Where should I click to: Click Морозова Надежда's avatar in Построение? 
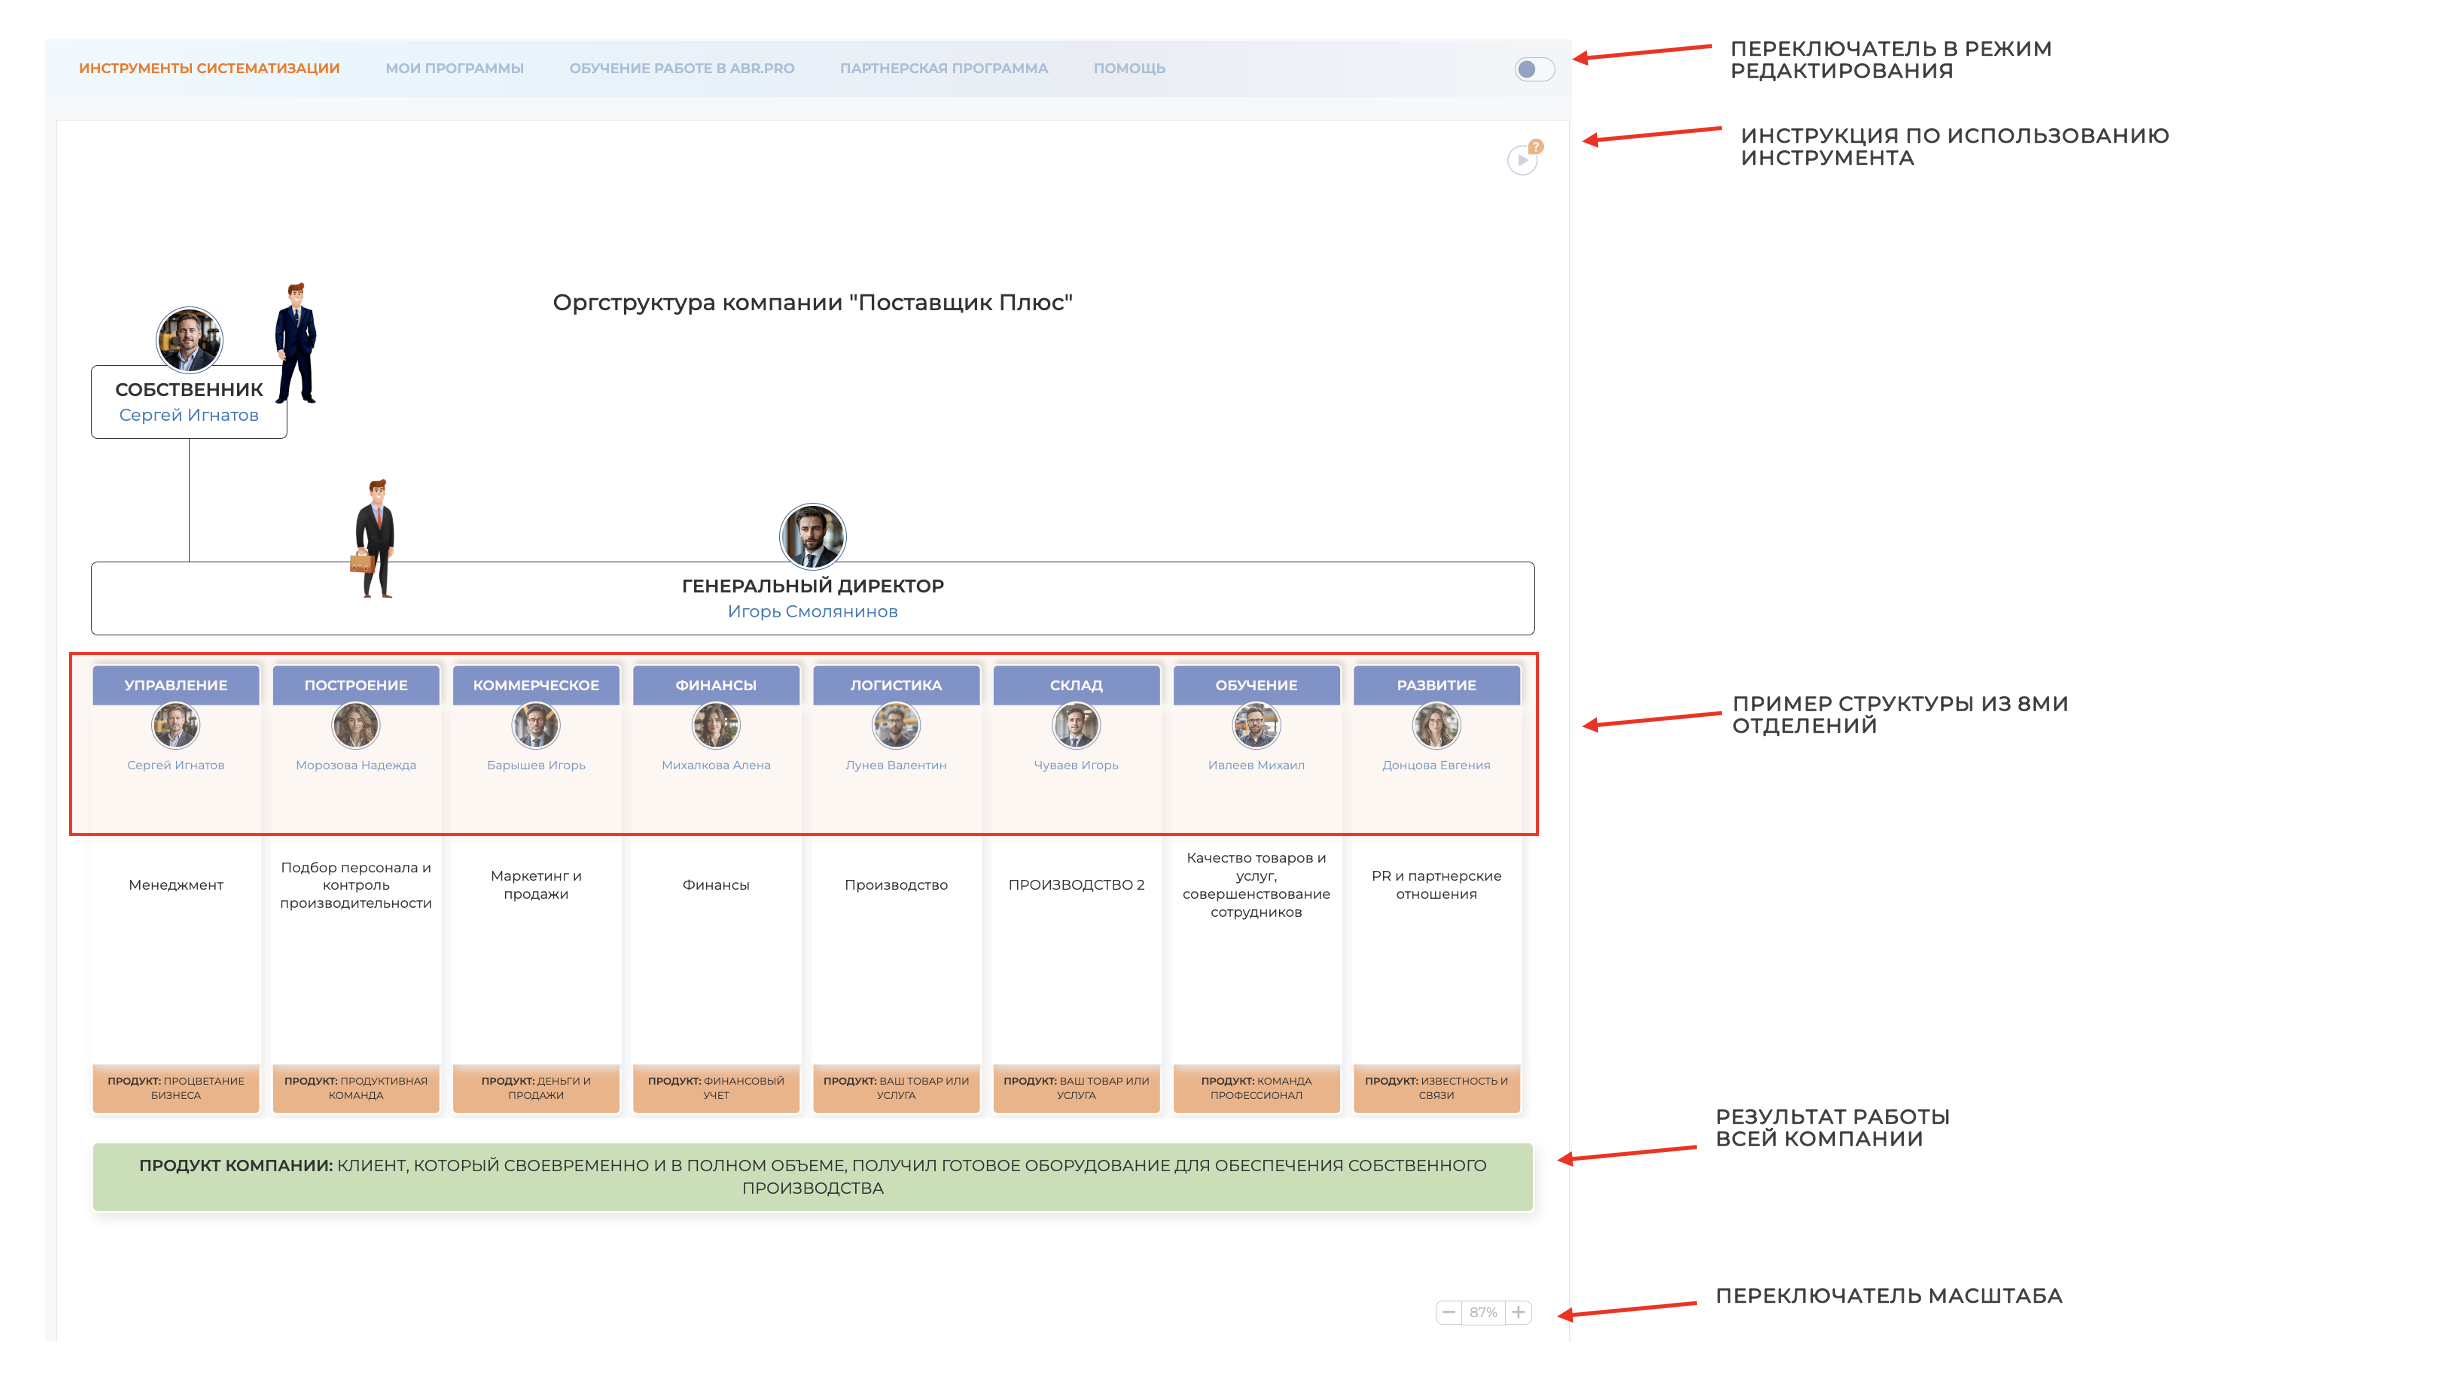click(x=356, y=725)
